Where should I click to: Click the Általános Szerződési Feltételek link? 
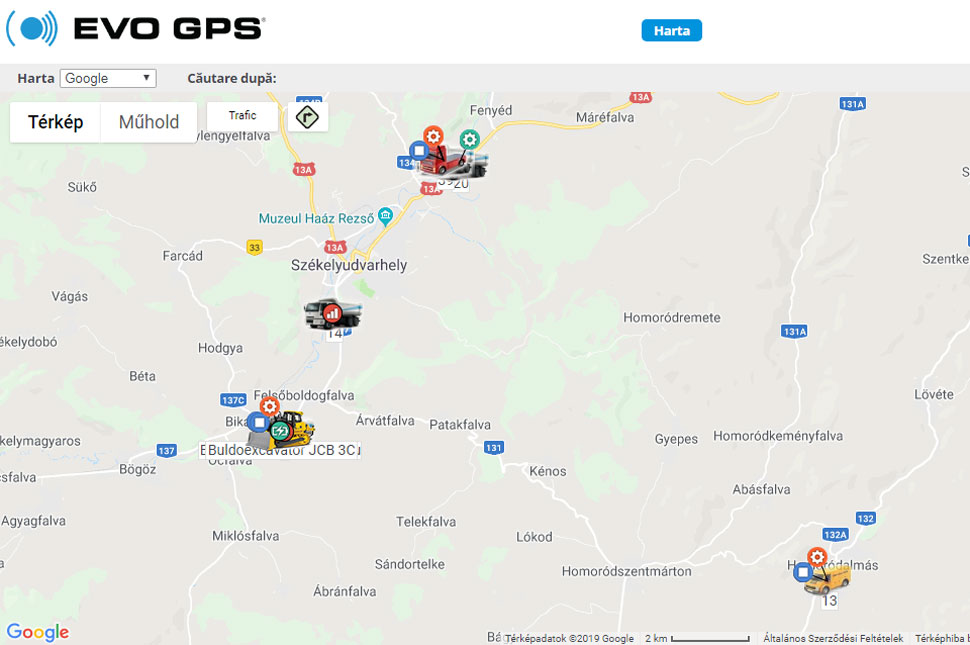coord(833,638)
